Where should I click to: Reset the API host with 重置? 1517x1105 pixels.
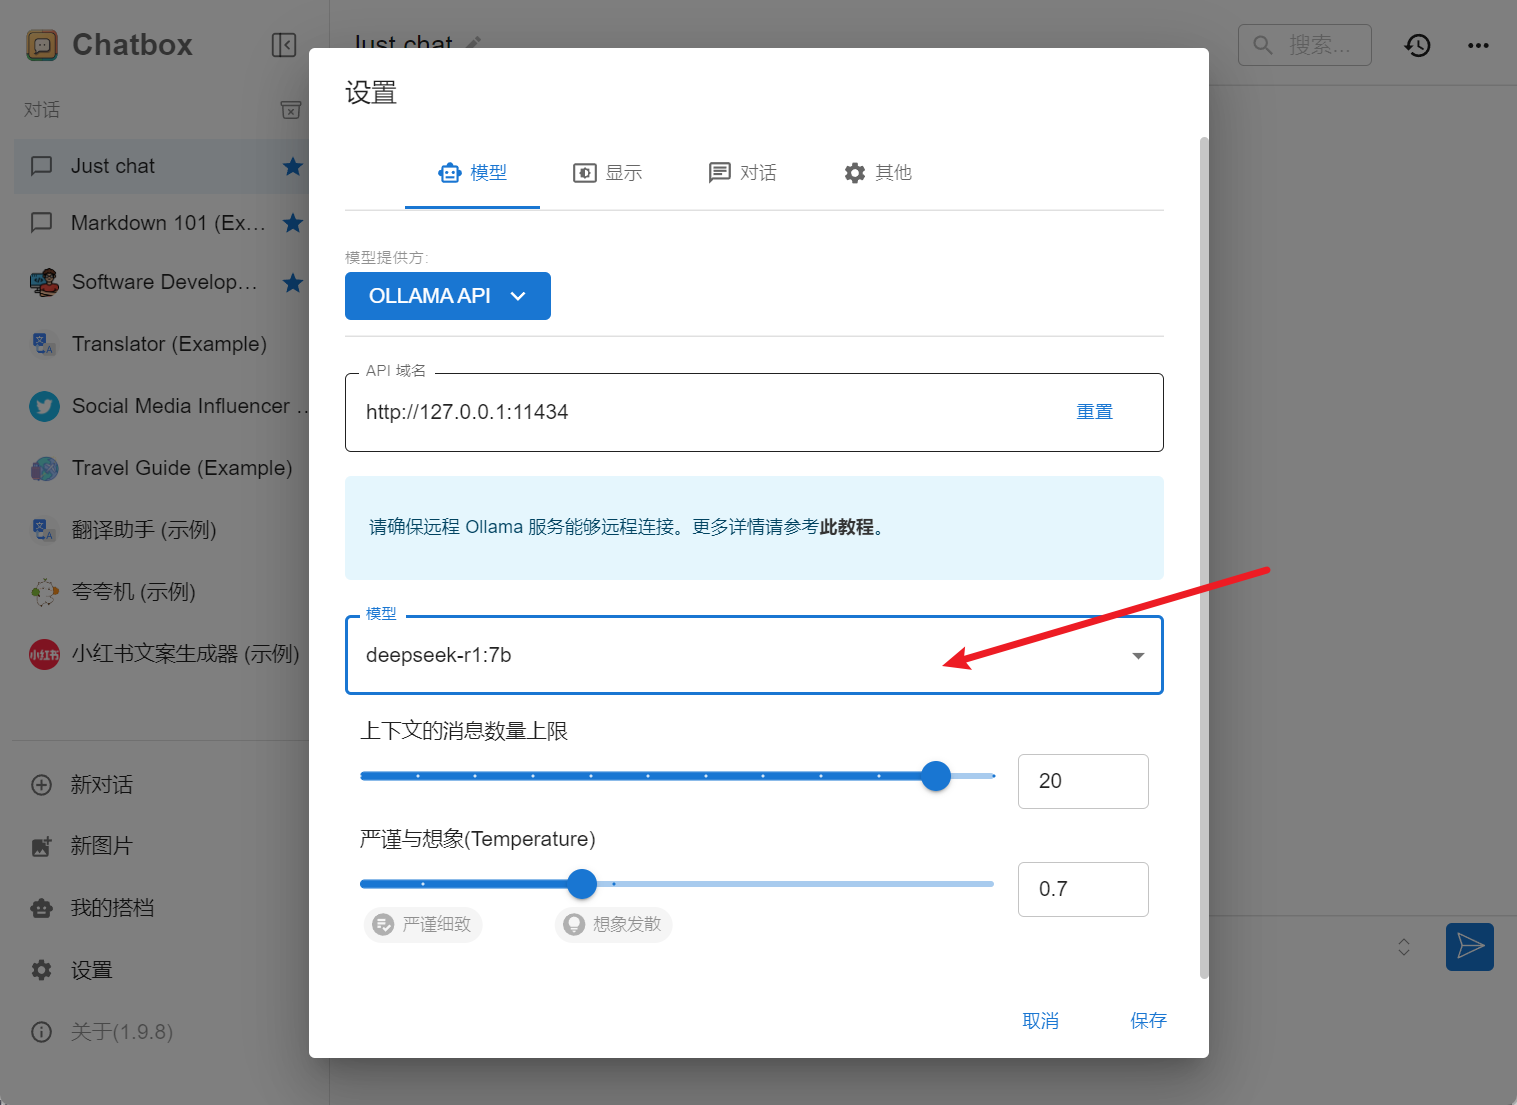1095,412
